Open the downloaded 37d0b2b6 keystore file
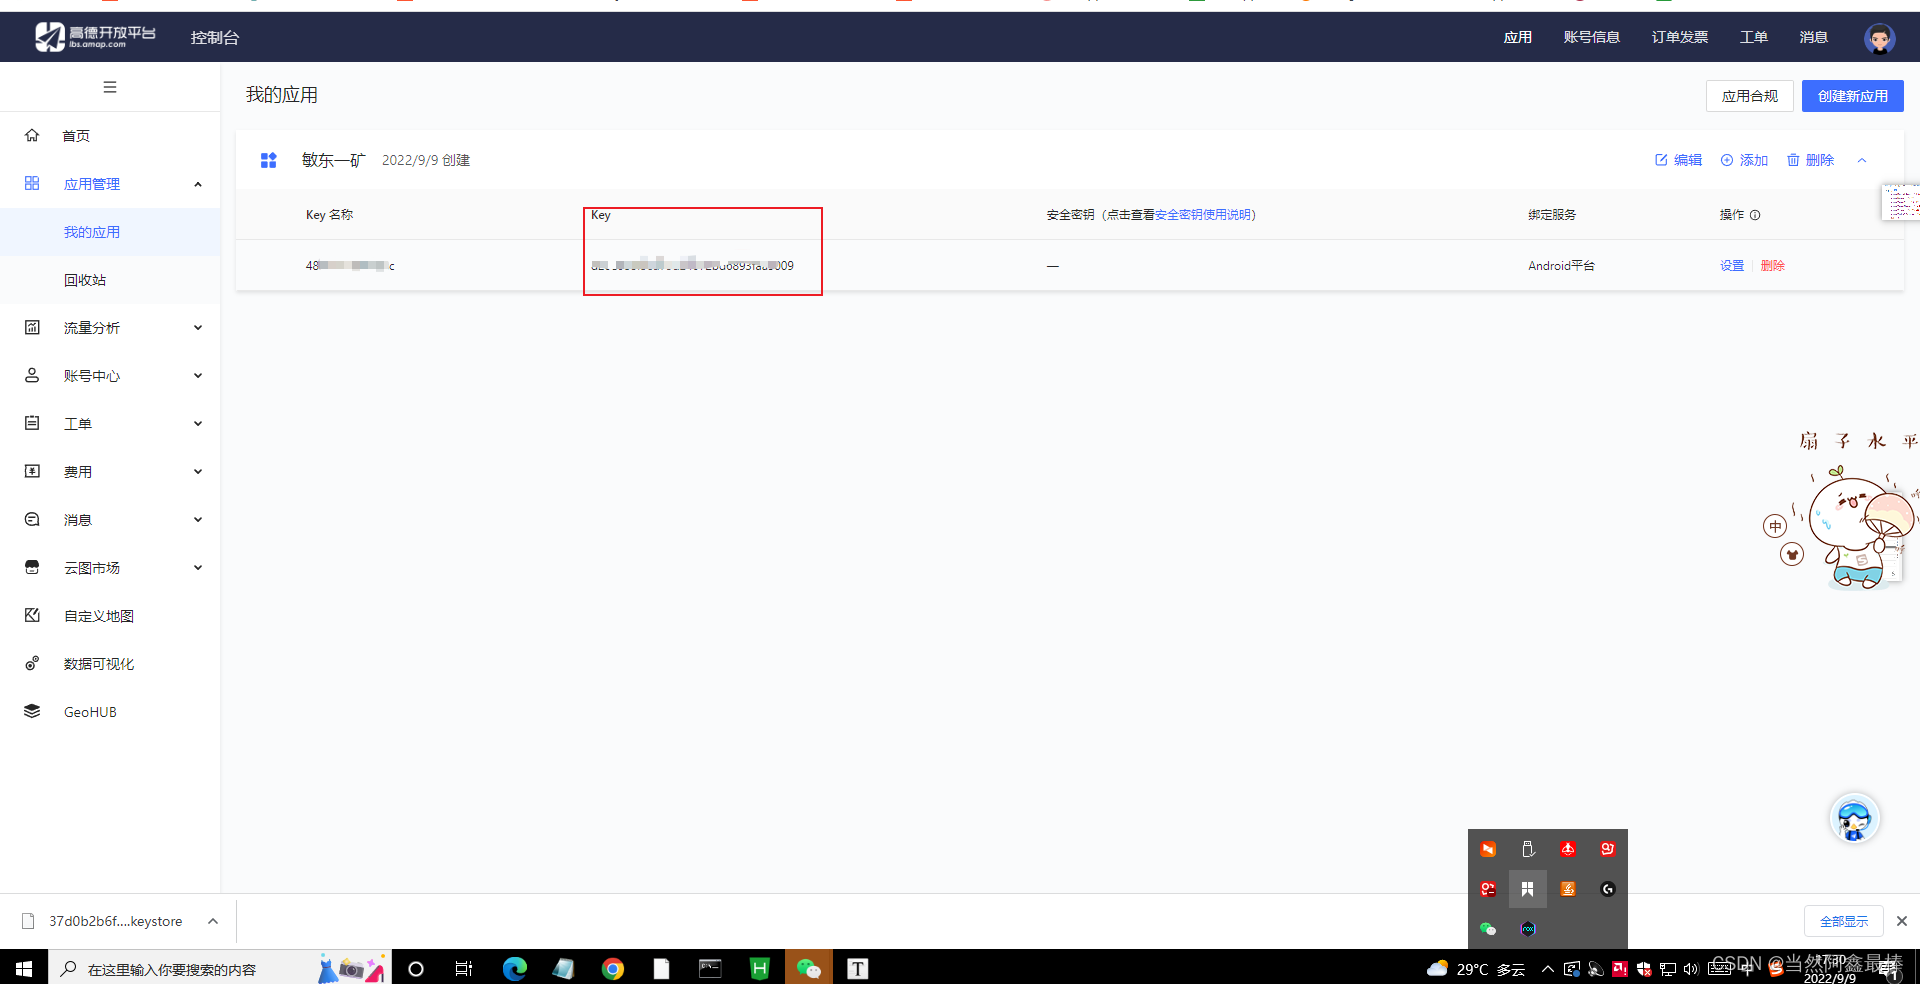Screen dimensions: 1920x984 pyautogui.click(x=115, y=921)
